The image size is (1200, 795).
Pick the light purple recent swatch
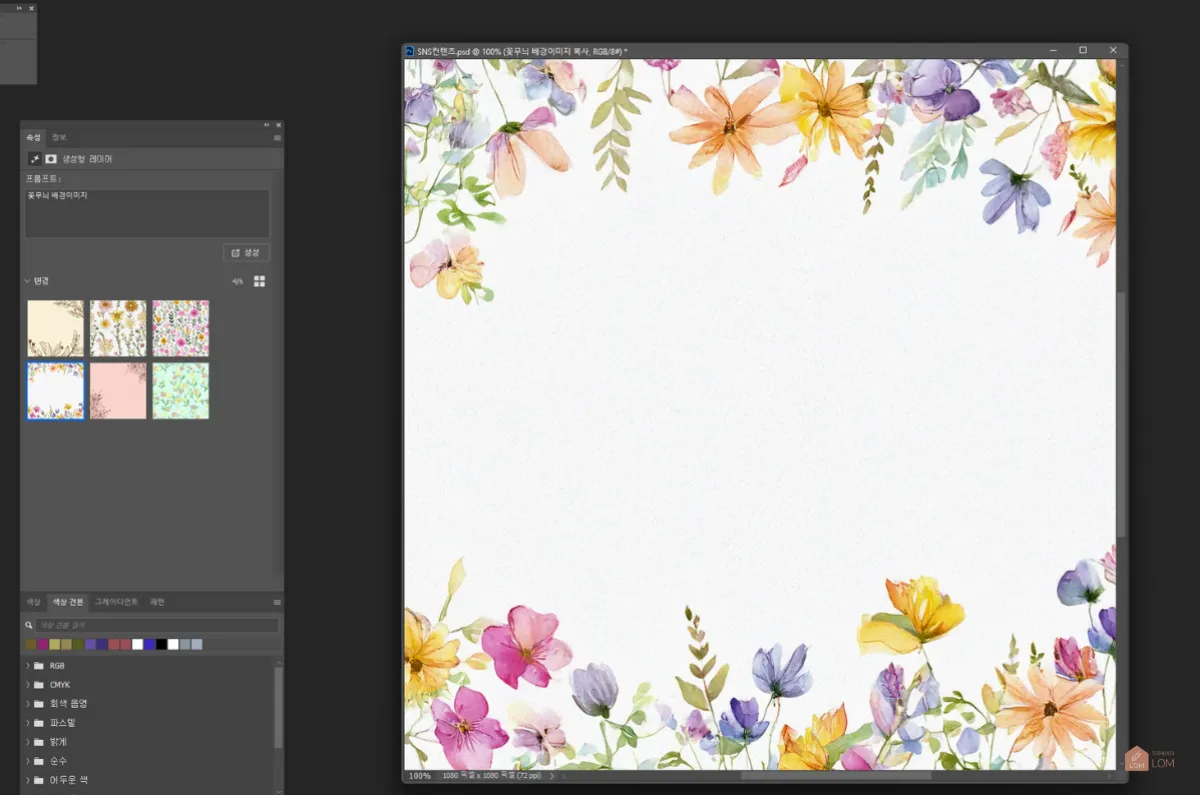click(x=90, y=645)
